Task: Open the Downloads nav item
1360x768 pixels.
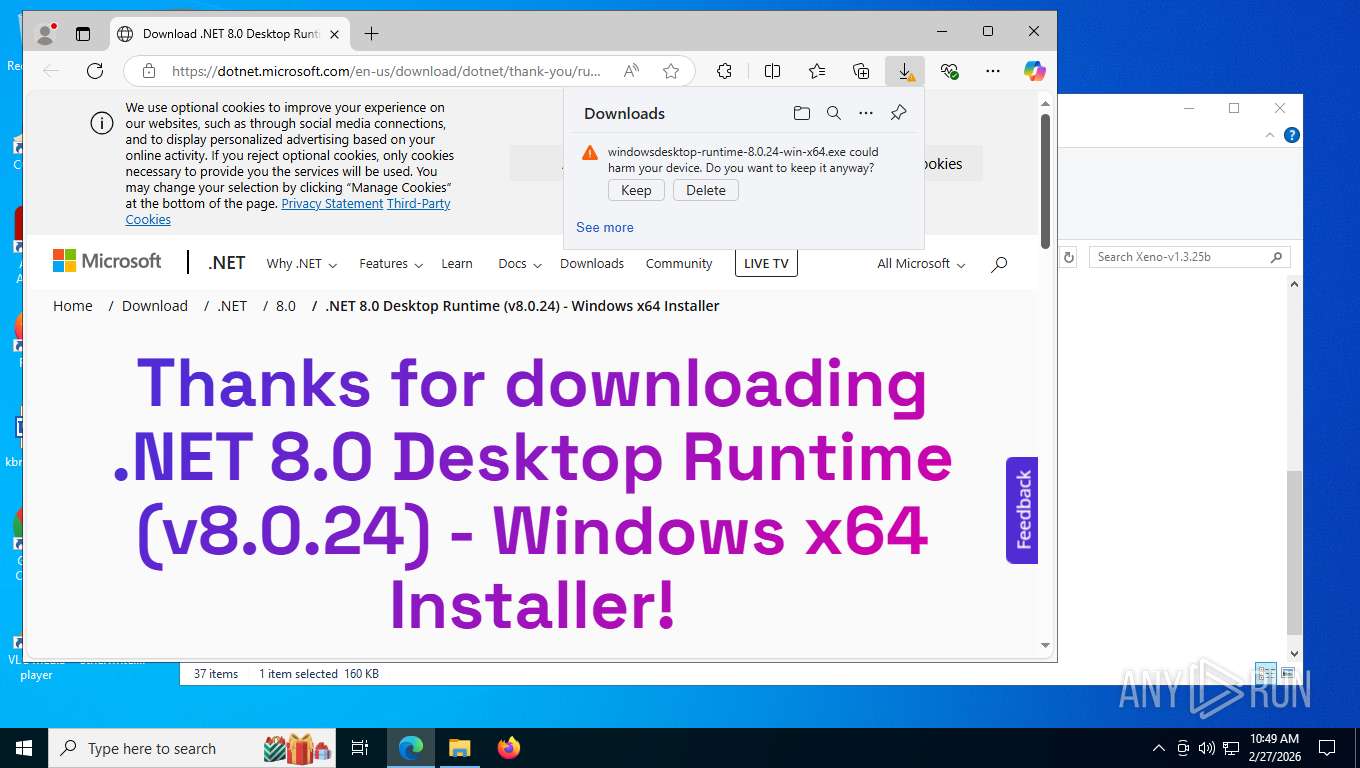Action: click(592, 264)
